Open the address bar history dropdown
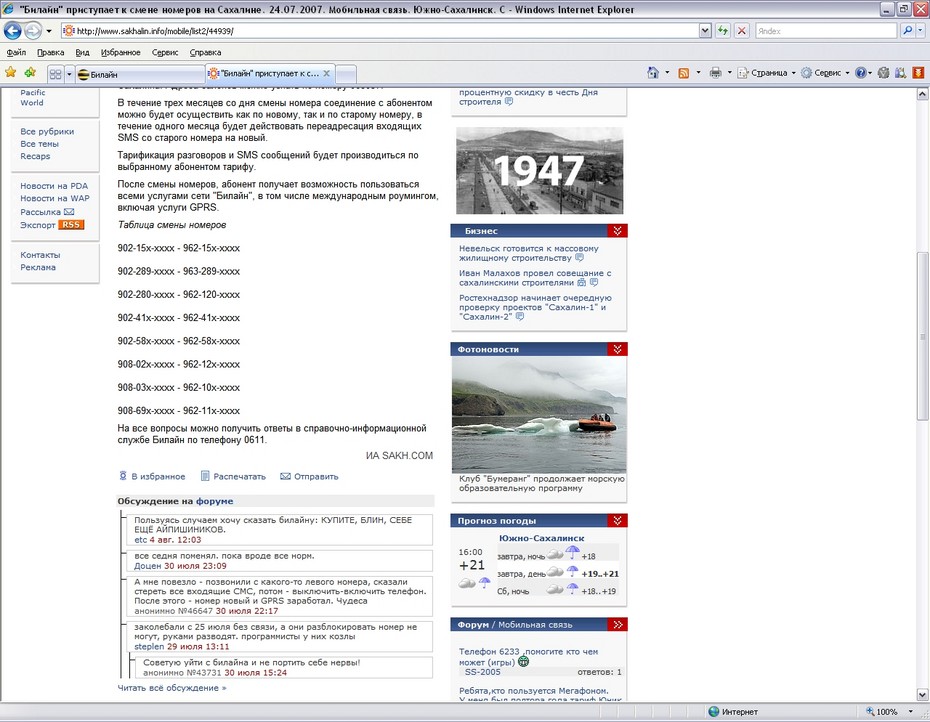 tap(705, 31)
